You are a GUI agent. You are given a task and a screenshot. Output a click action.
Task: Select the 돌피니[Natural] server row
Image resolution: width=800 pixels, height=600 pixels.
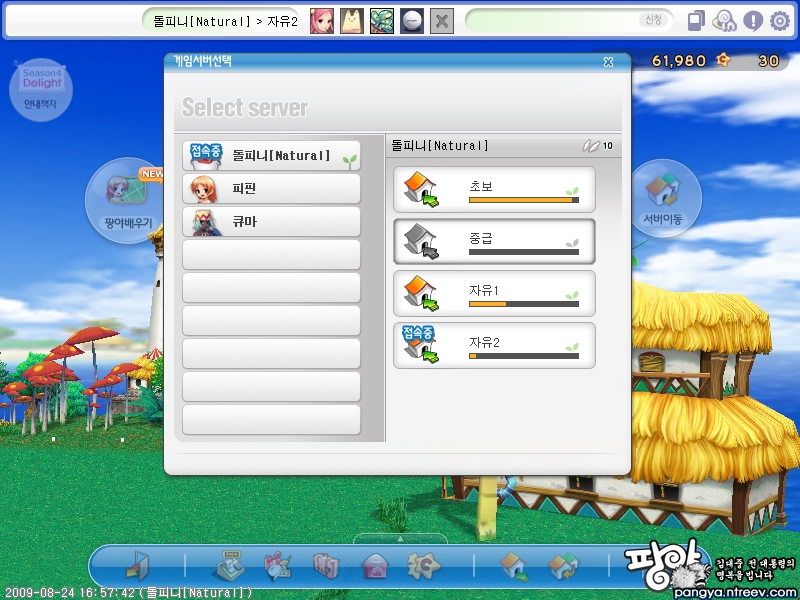tap(271, 156)
